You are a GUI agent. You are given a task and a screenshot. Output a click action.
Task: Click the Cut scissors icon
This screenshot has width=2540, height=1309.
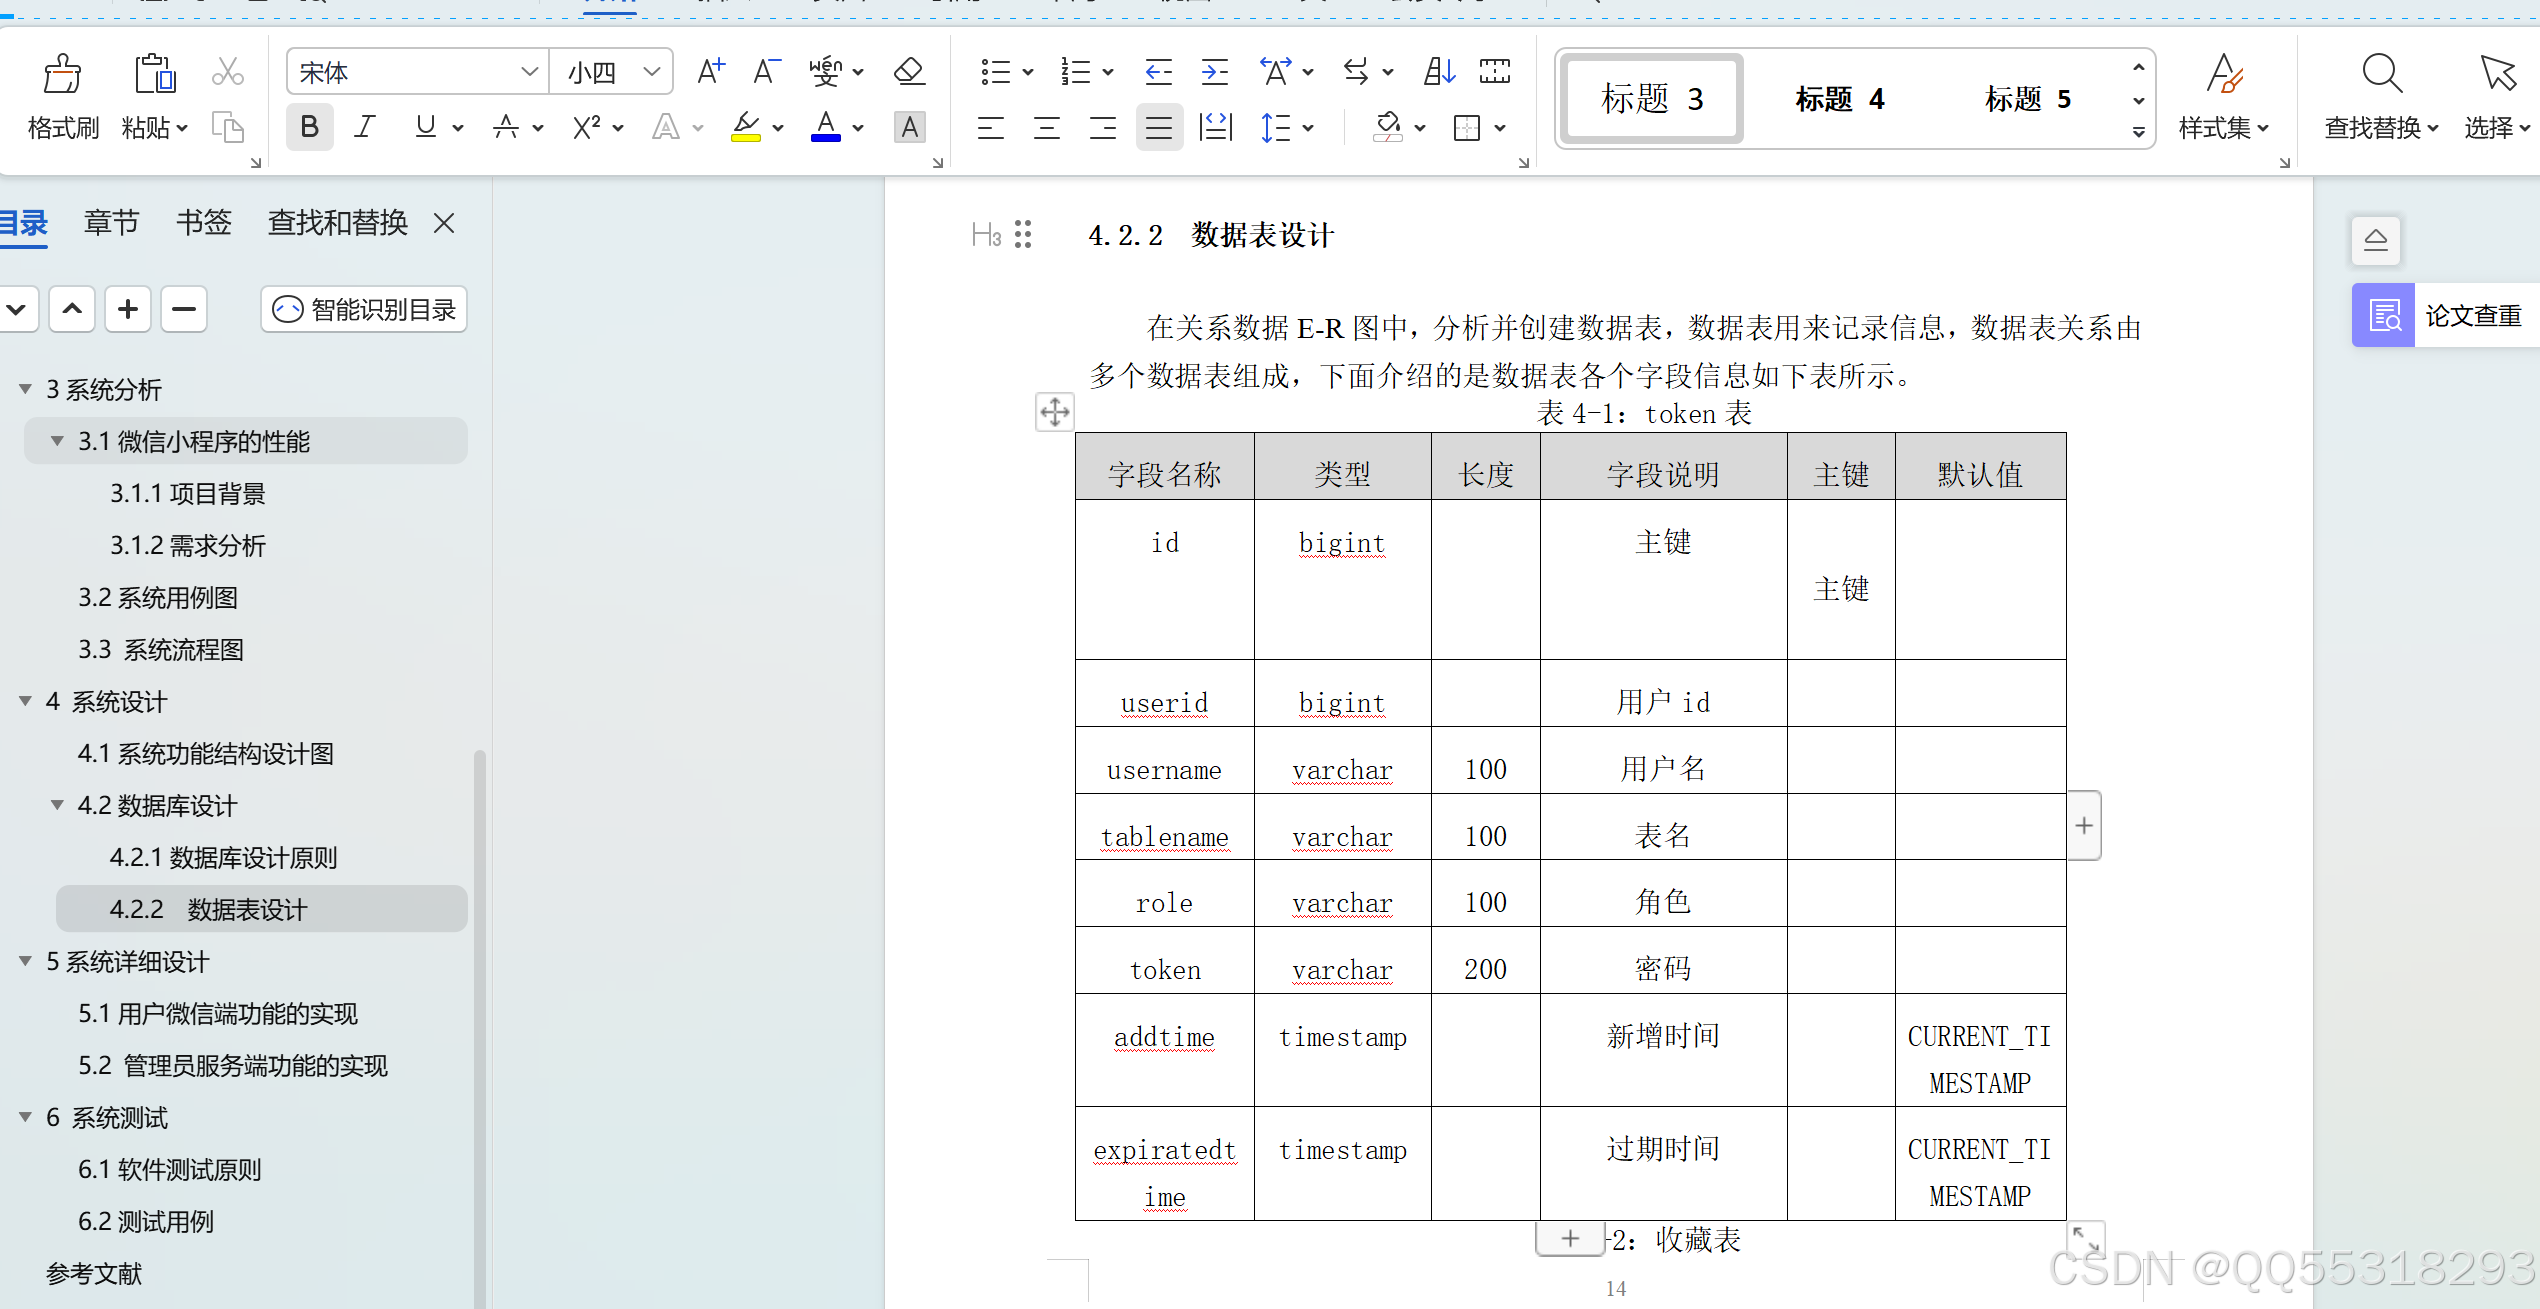coord(228,72)
